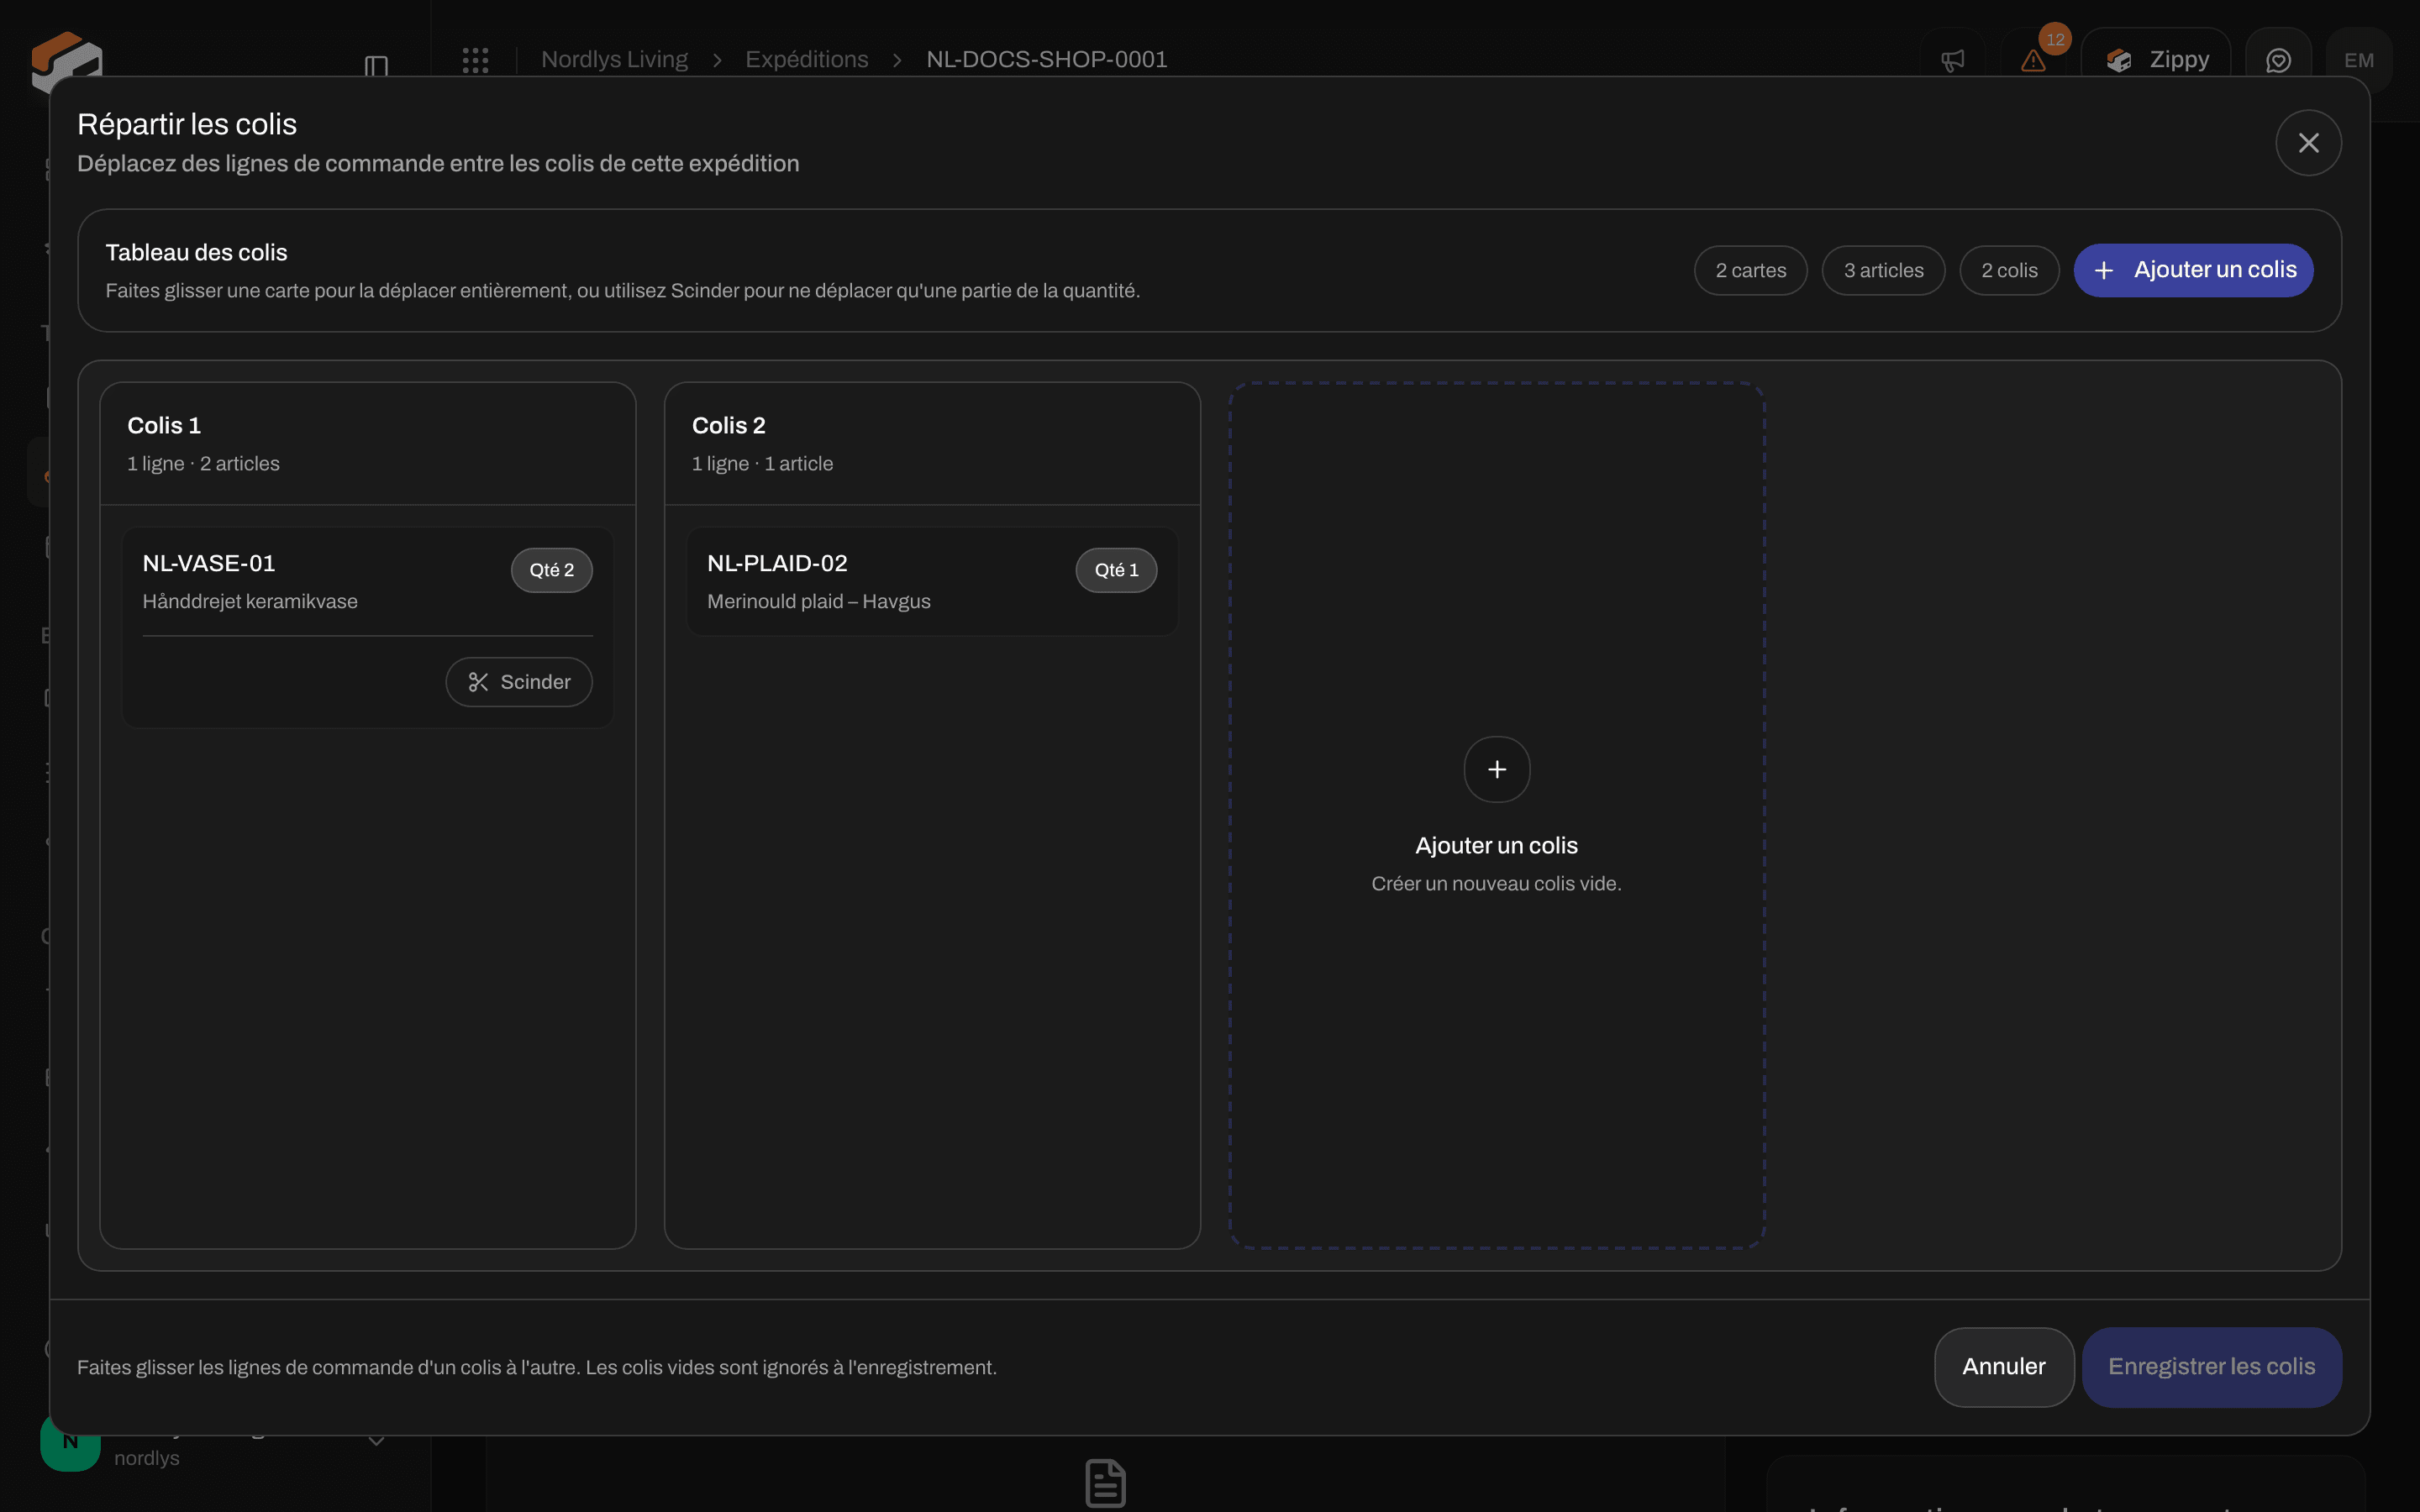
Task: Click the 2 colis chip
Action: tap(2010, 270)
